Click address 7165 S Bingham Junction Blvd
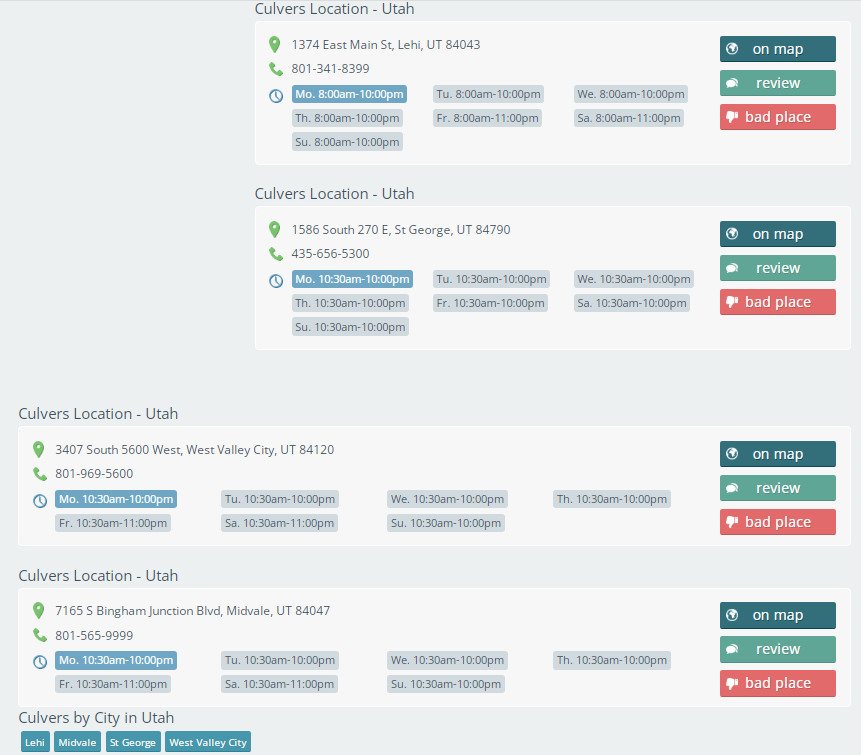Viewport: 861px width, 755px height. 192,611
